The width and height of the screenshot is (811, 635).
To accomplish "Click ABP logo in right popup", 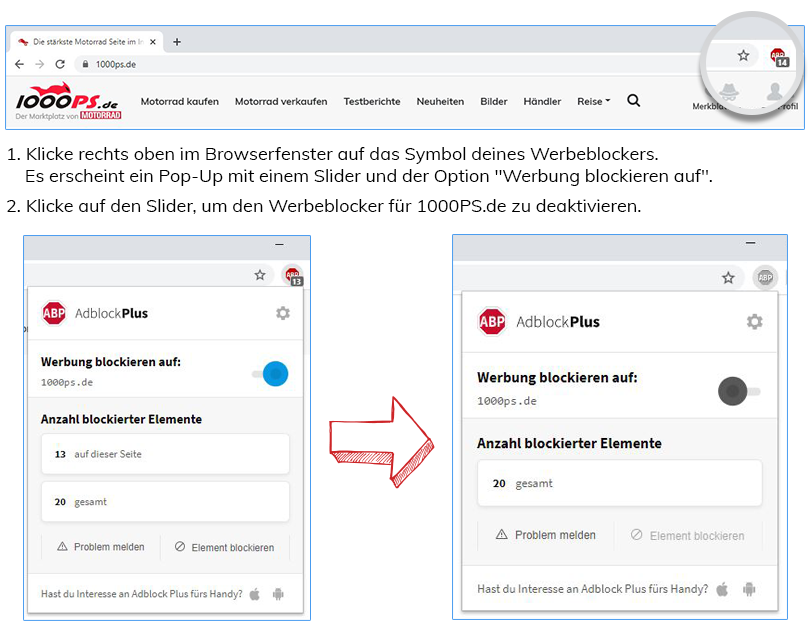I will point(492,322).
